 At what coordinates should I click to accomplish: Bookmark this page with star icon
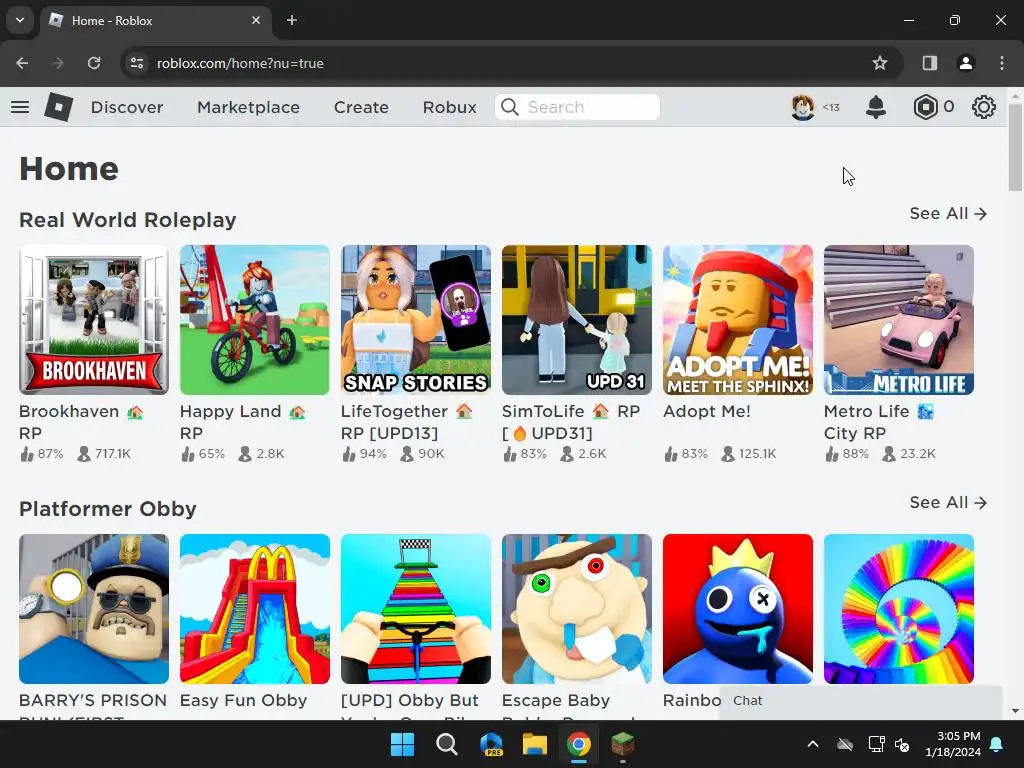[880, 63]
